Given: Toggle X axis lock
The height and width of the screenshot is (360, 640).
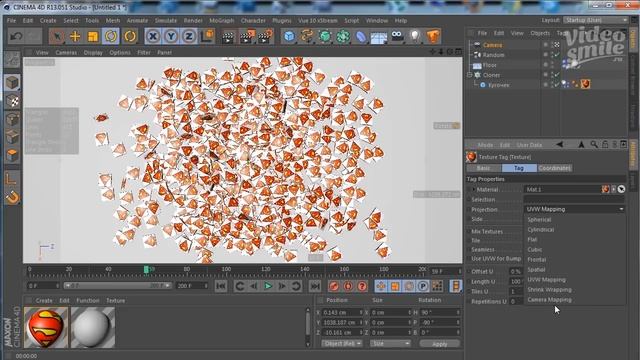Looking at the screenshot, I should point(153,37).
